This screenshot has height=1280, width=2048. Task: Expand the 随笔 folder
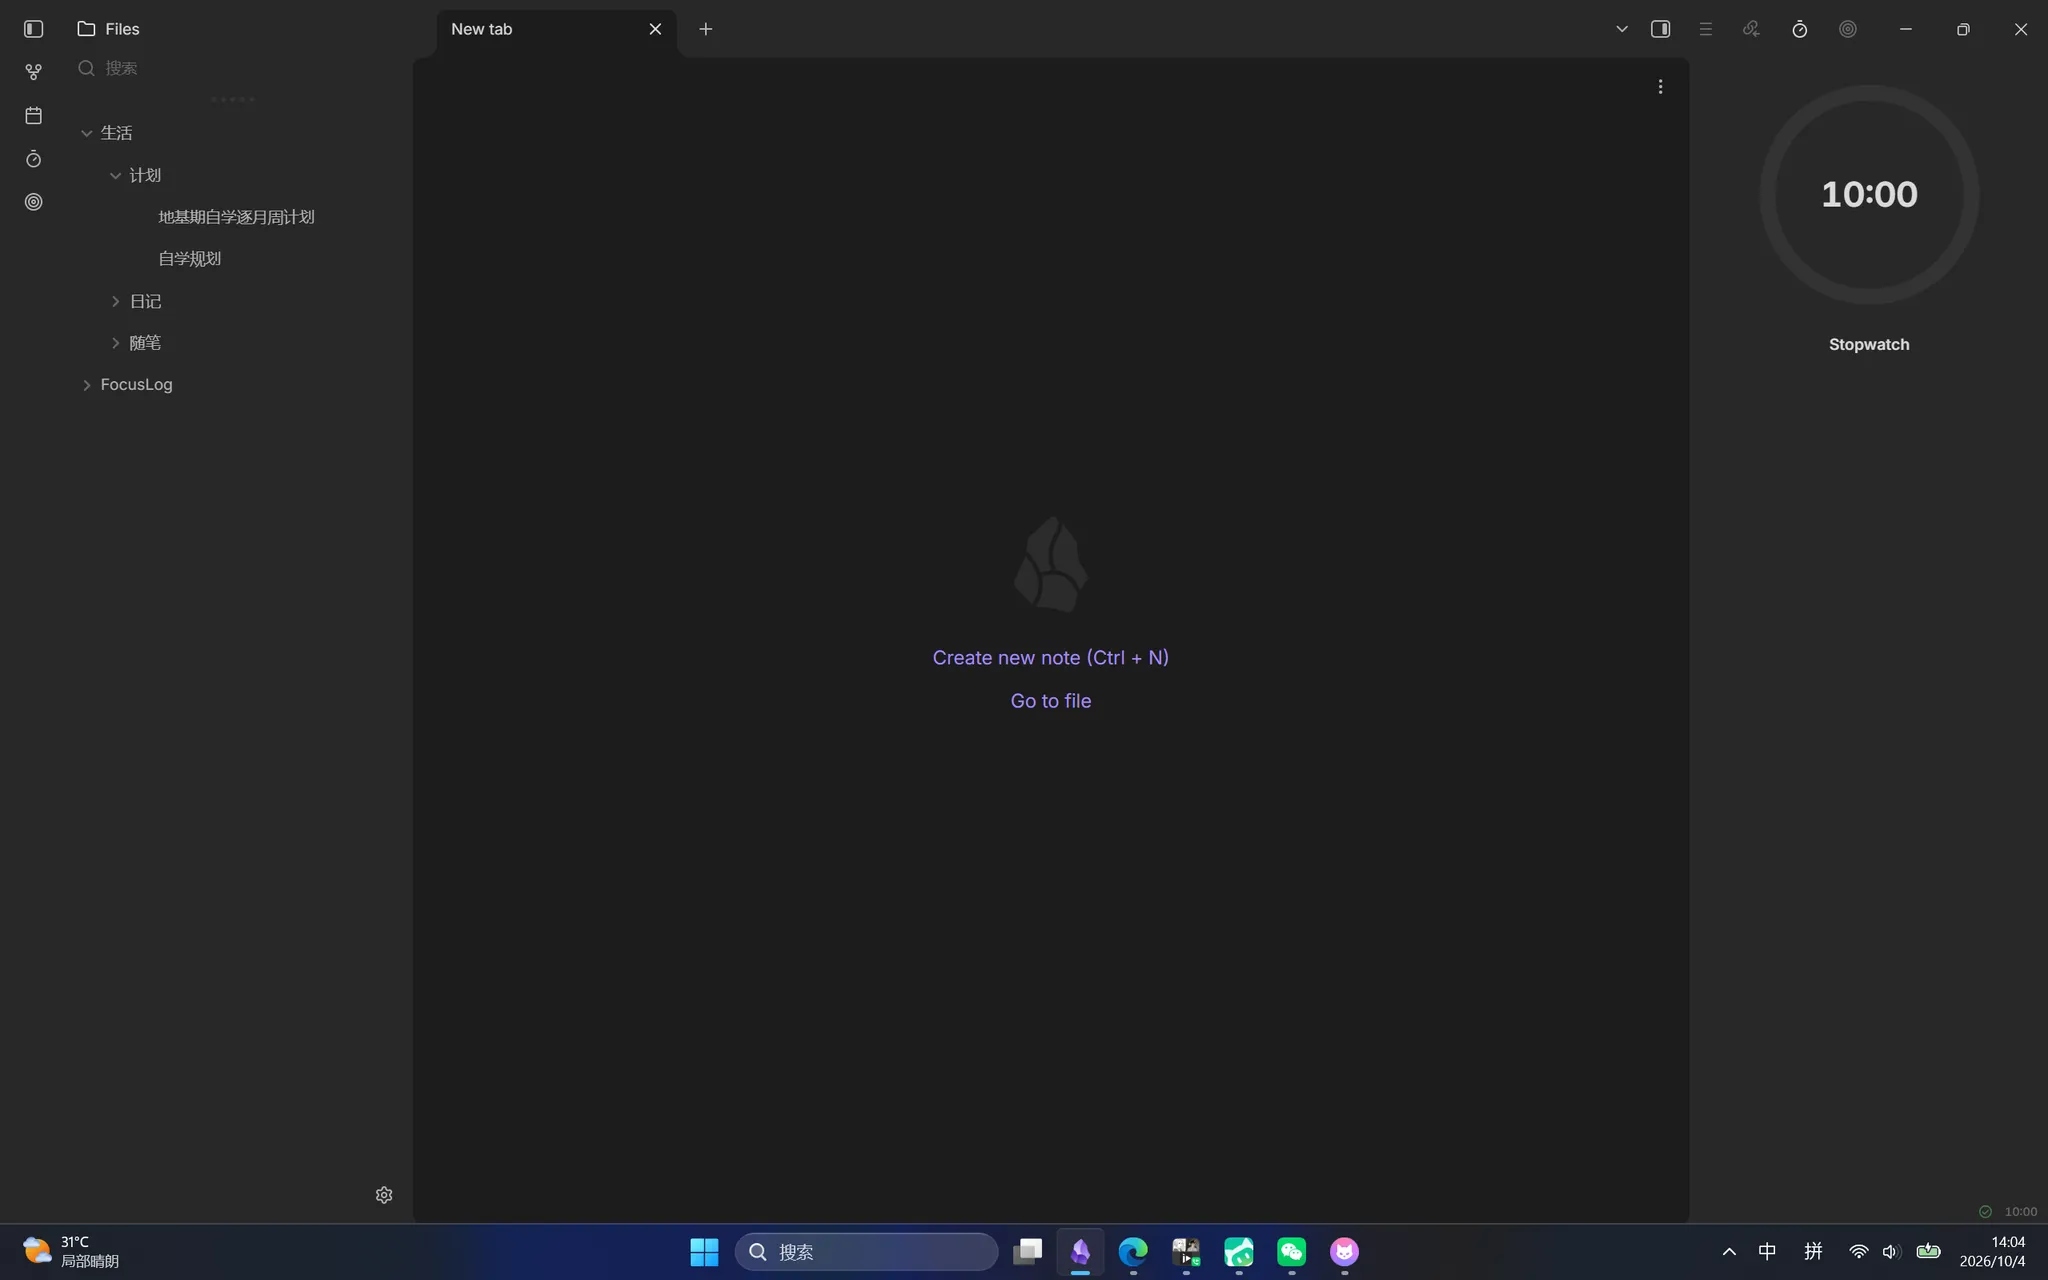pyautogui.click(x=116, y=343)
